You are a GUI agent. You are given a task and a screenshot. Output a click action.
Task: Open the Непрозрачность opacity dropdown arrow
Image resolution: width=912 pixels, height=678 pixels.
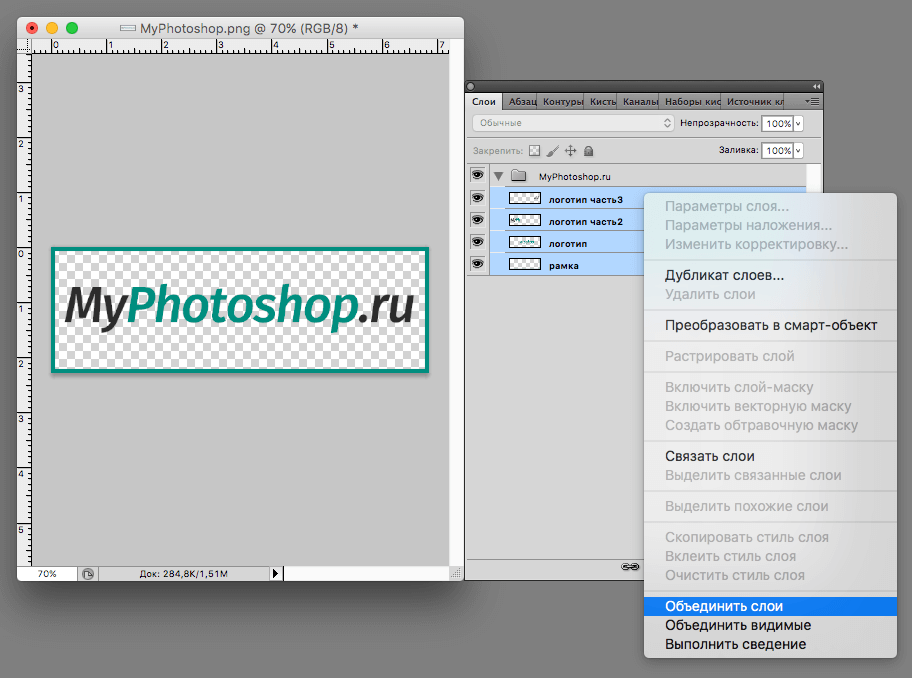798,124
